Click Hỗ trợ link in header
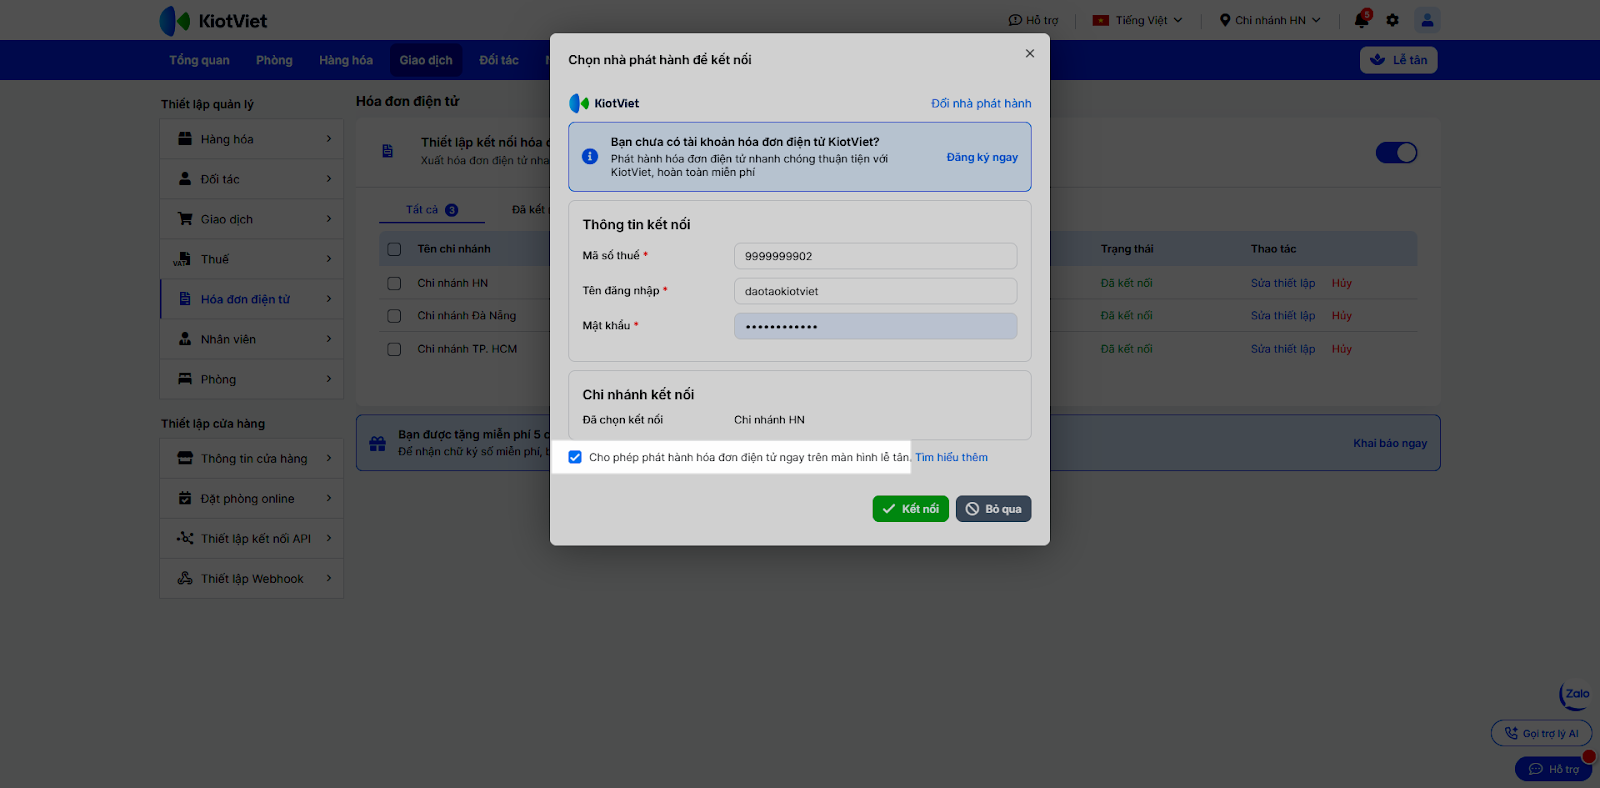Image resolution: width=1600 pixels, height=788 pixels. [x=1033, y=20]
